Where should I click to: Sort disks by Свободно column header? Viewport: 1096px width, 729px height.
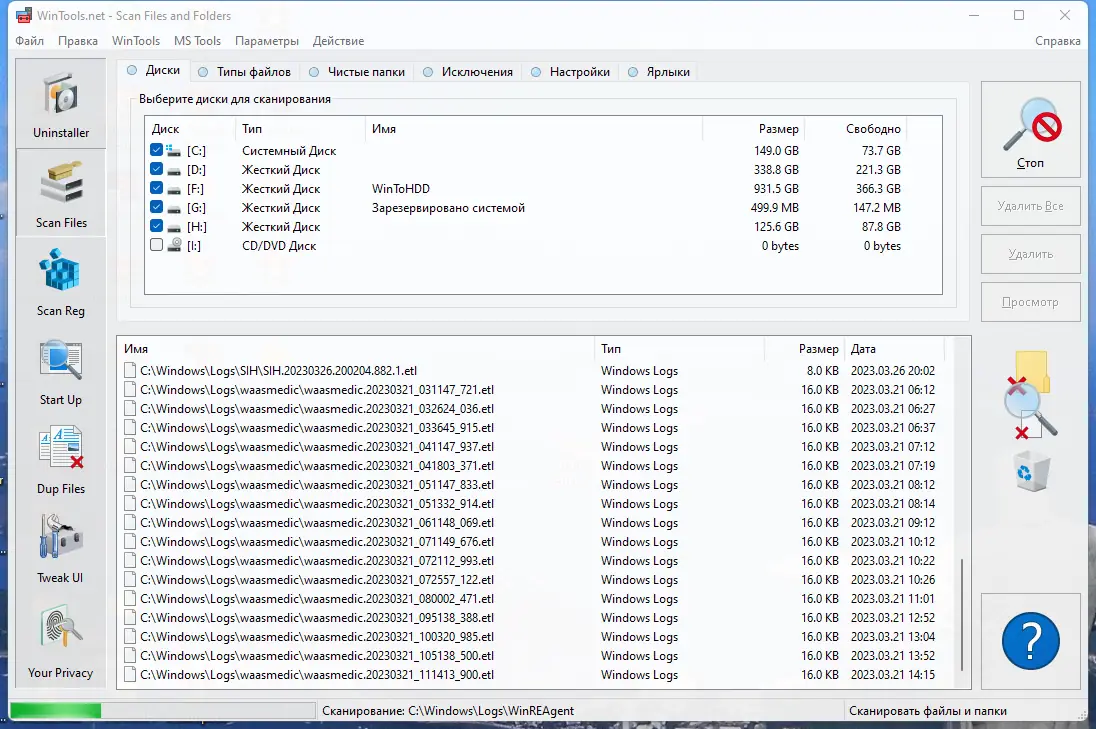[x=856, y=129]
